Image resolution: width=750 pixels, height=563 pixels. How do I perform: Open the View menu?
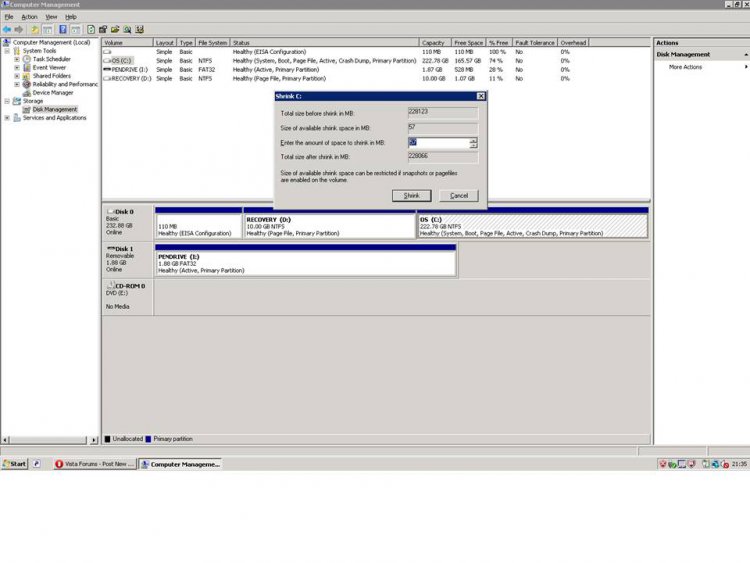(x=51, y=17)
